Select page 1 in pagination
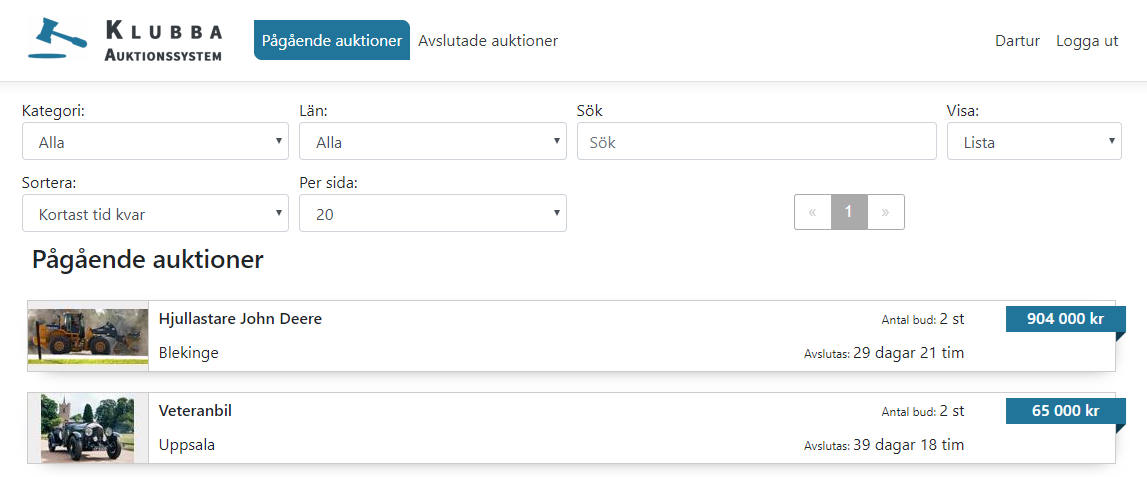The image size is (1147, 477). (x=849, y=212)
